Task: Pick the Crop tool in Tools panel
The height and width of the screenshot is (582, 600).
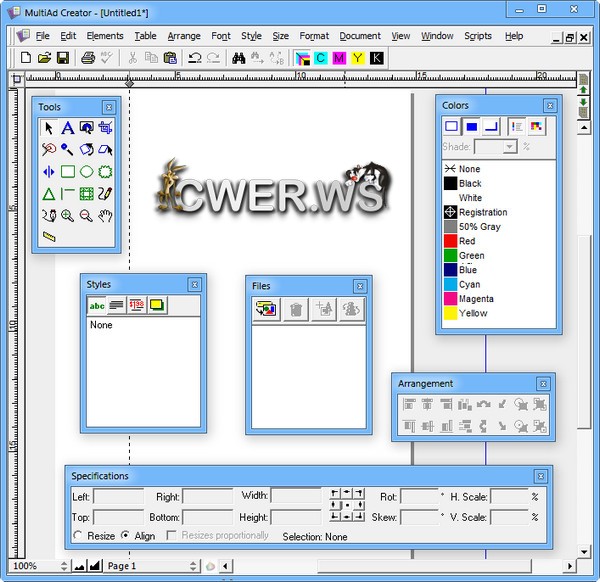Action: 105,128
